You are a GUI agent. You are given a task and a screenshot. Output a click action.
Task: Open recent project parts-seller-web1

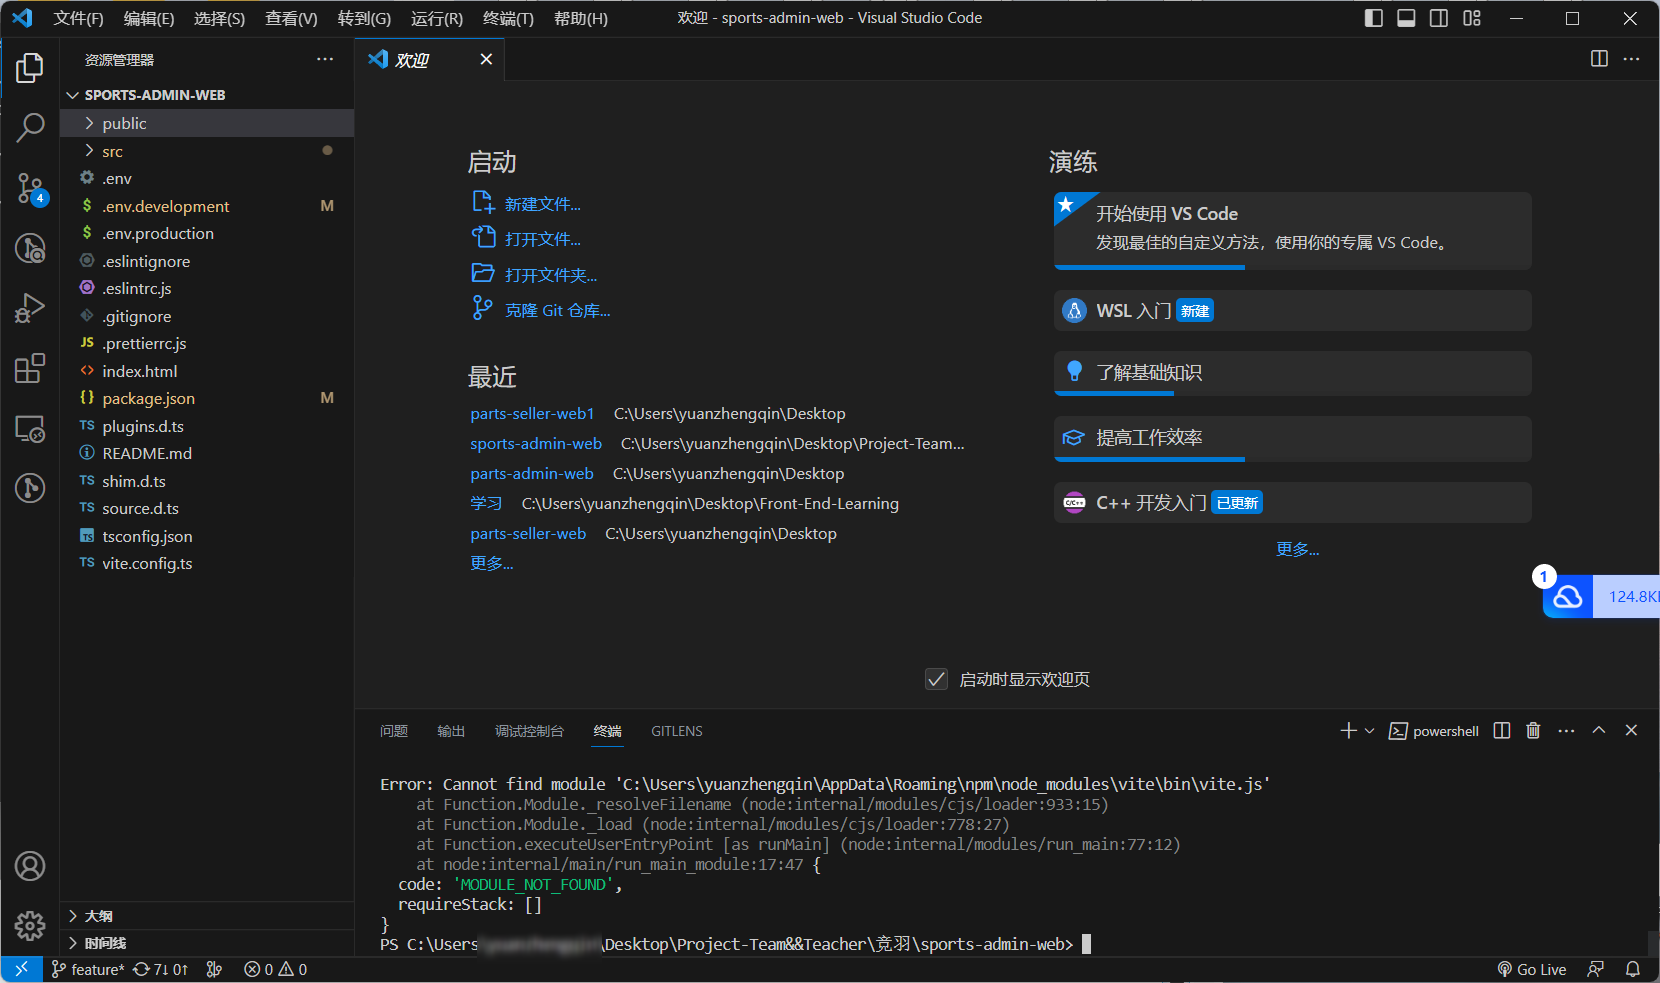click(532, 414)
